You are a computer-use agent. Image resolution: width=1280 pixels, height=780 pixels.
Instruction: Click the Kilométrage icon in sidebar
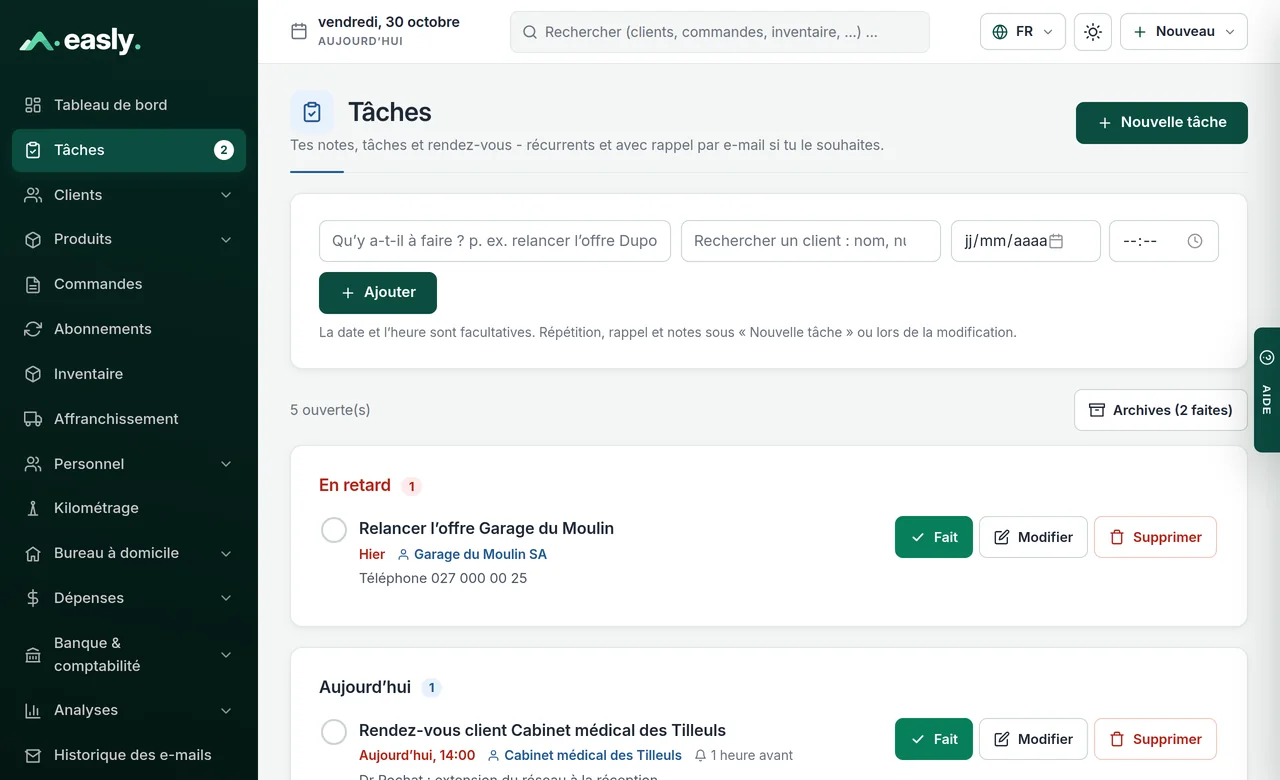pos(33,508)
